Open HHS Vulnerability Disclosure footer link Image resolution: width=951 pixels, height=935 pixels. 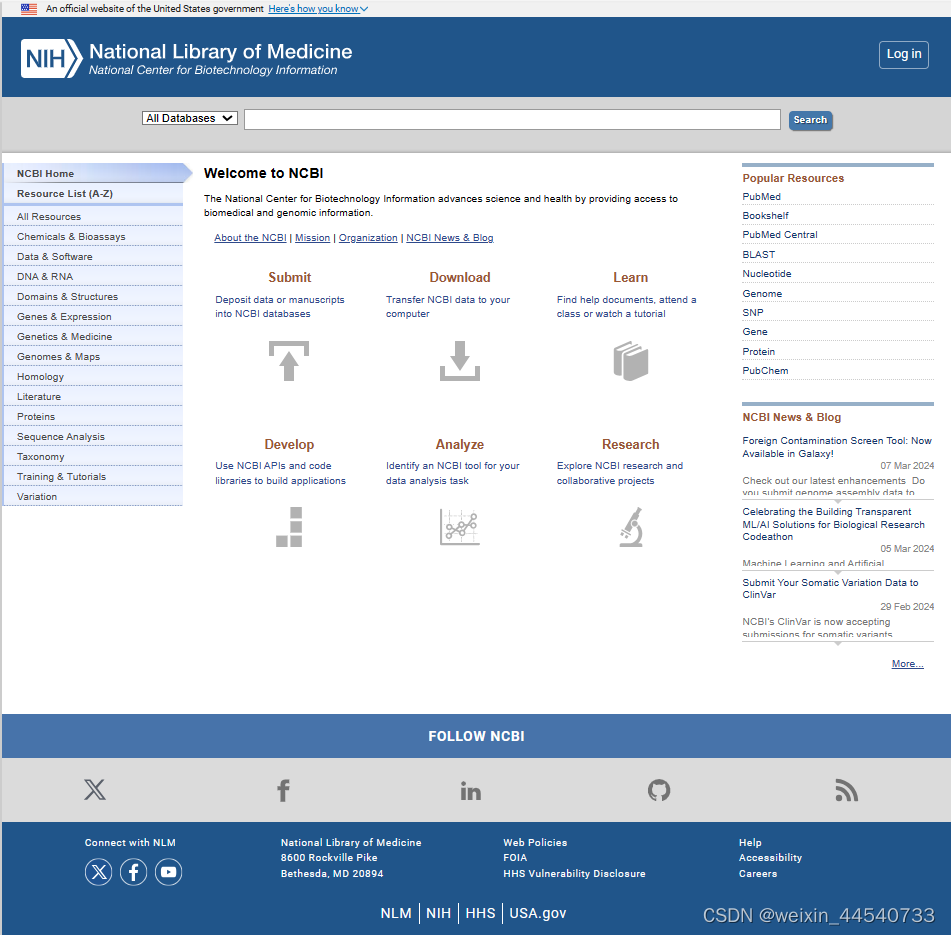pos(574,873)
